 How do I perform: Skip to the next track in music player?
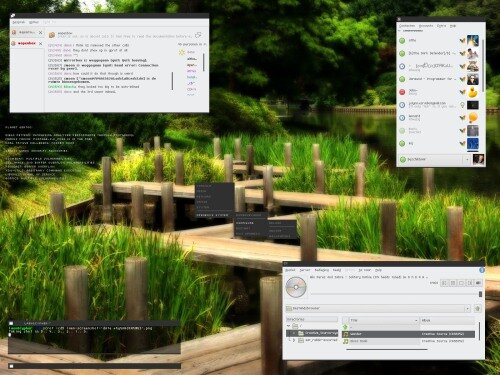pyautogui.click(x=470, y=283)
